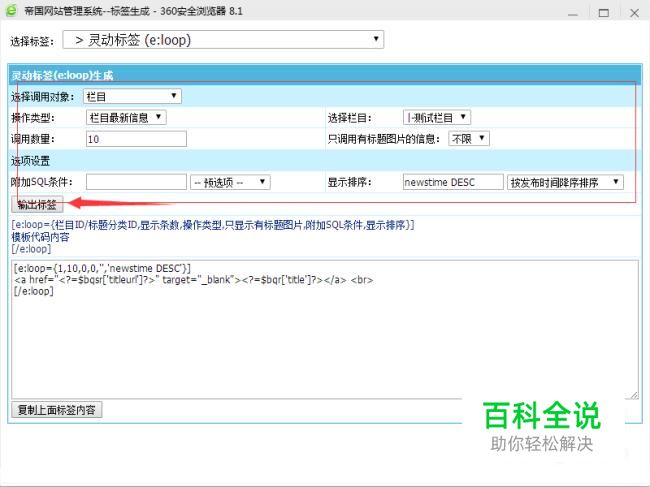
Task: Minimize the 360 browser window
Action: (573, 13)
